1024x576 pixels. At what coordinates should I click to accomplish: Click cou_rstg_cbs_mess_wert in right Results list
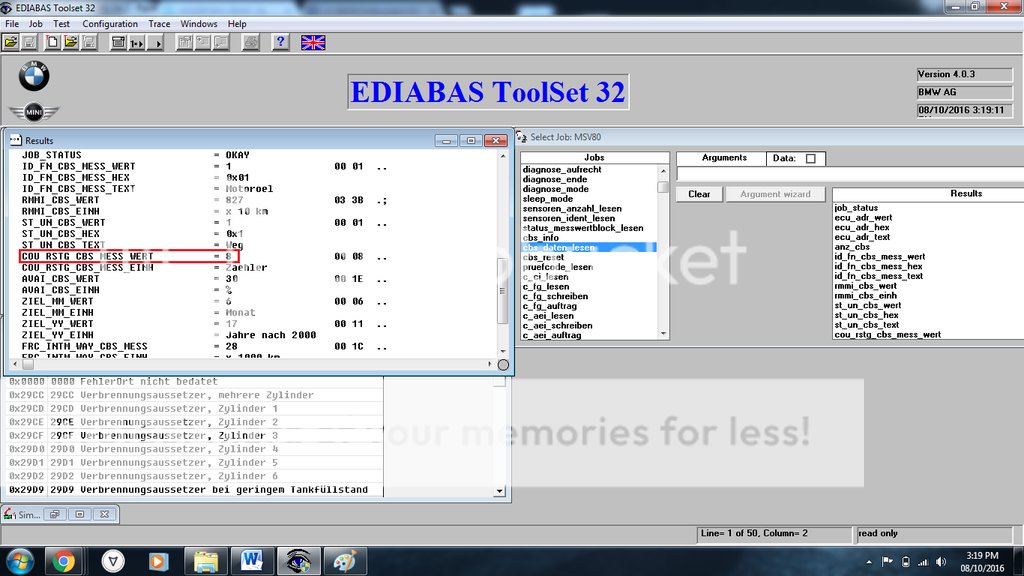tap(888, 334)
